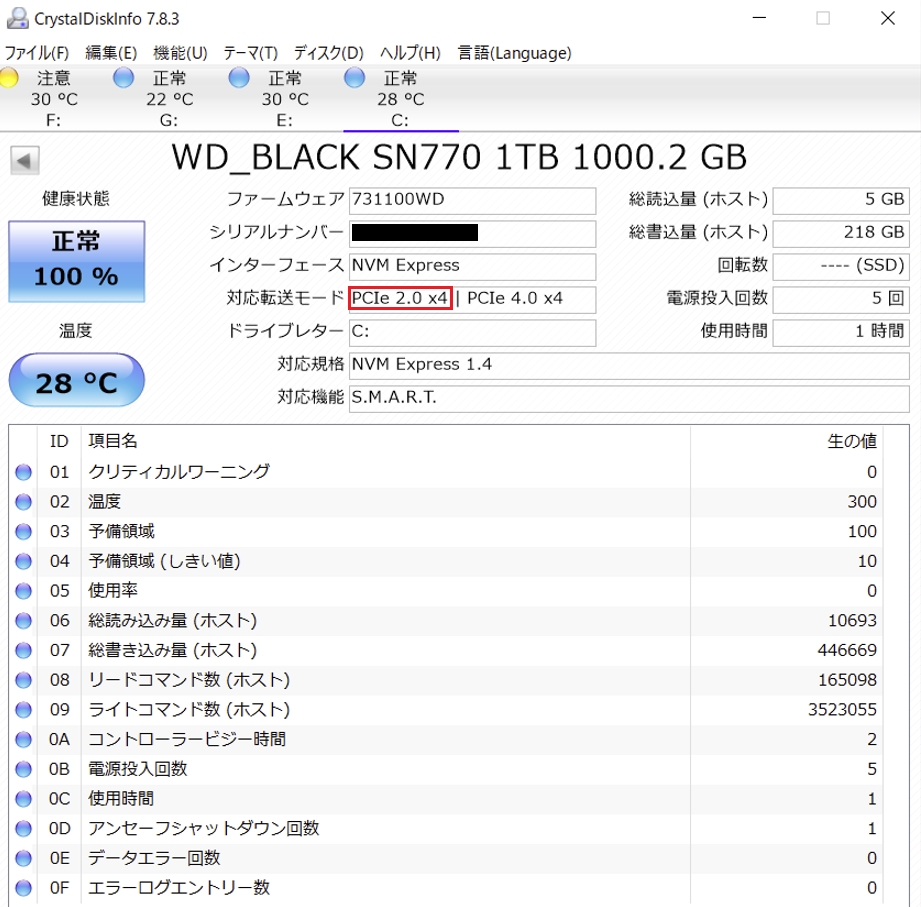Click the yellow caution status icon for F:
Image resolution: width=921 pixels, height=907 pixels.
(8, 78)
